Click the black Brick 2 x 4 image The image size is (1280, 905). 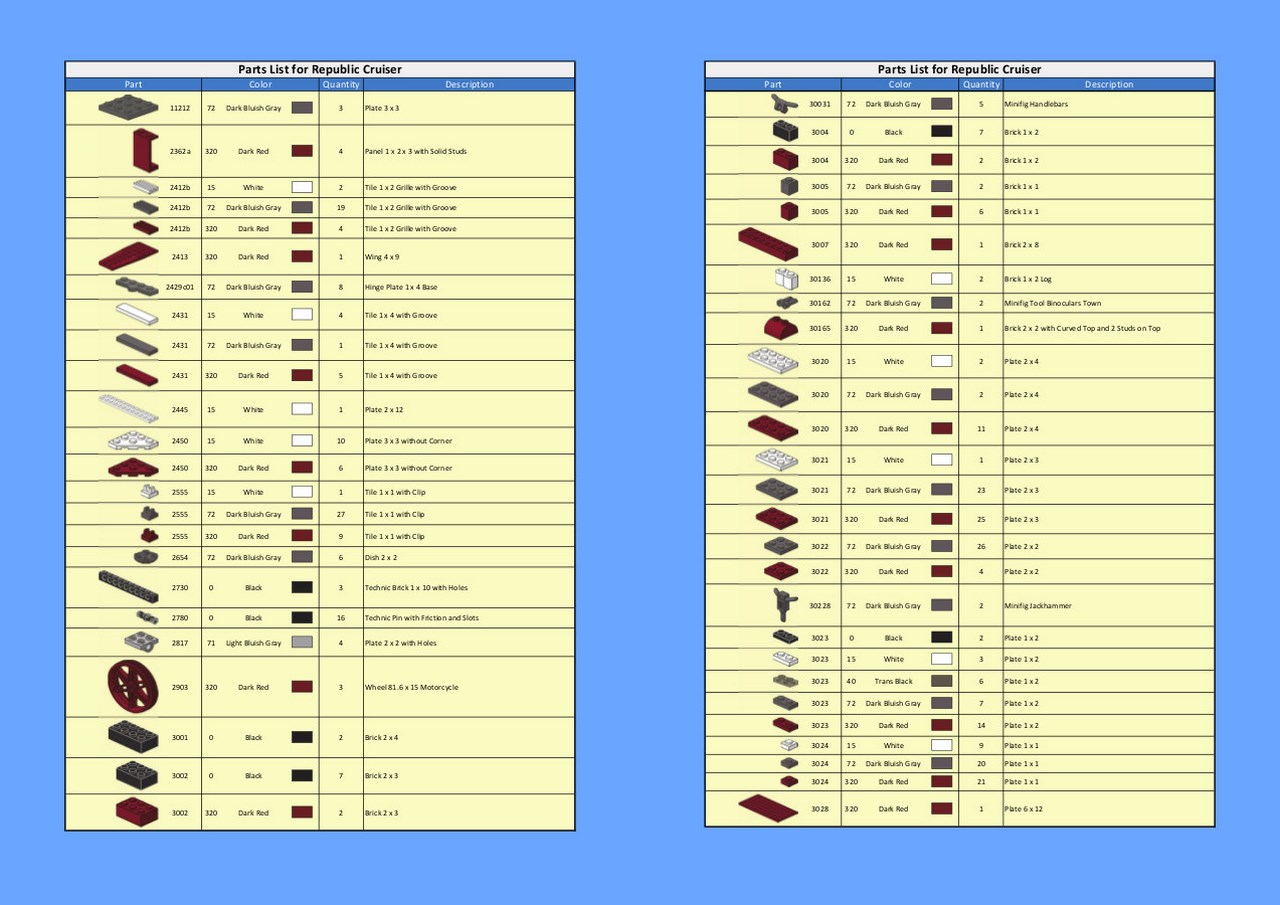coord(134,736)
